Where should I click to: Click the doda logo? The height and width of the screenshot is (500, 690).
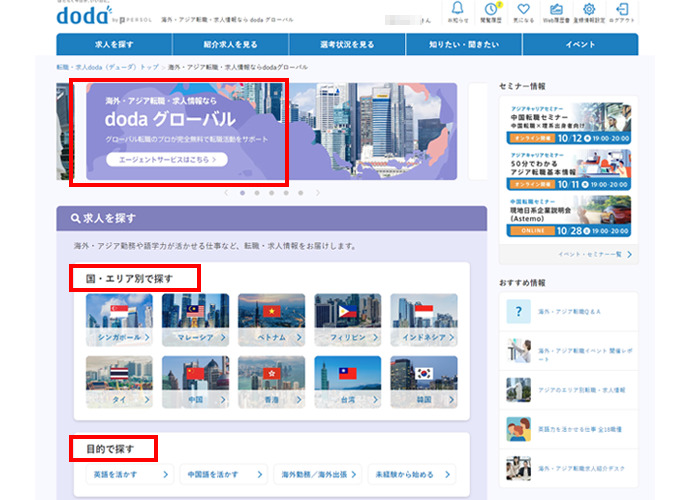pos(84,15)
